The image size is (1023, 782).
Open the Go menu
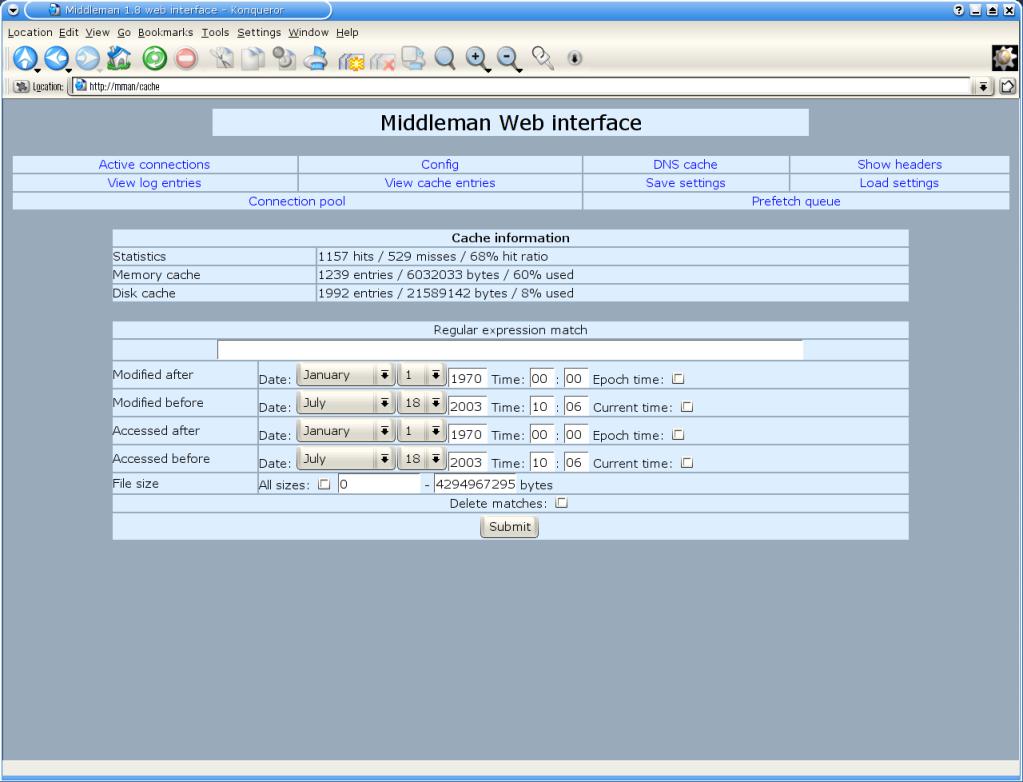[124, 32]
